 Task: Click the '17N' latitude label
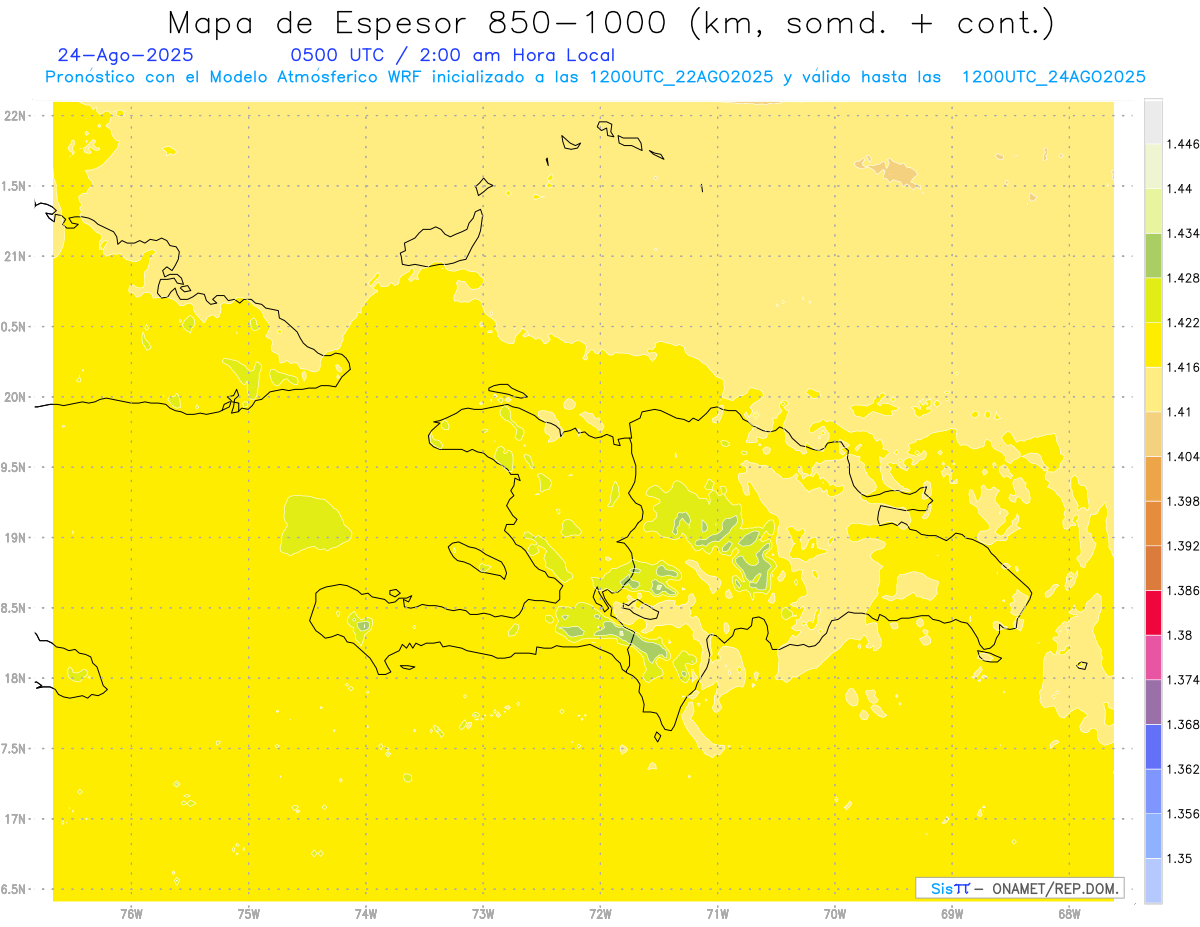pos(16,820)
